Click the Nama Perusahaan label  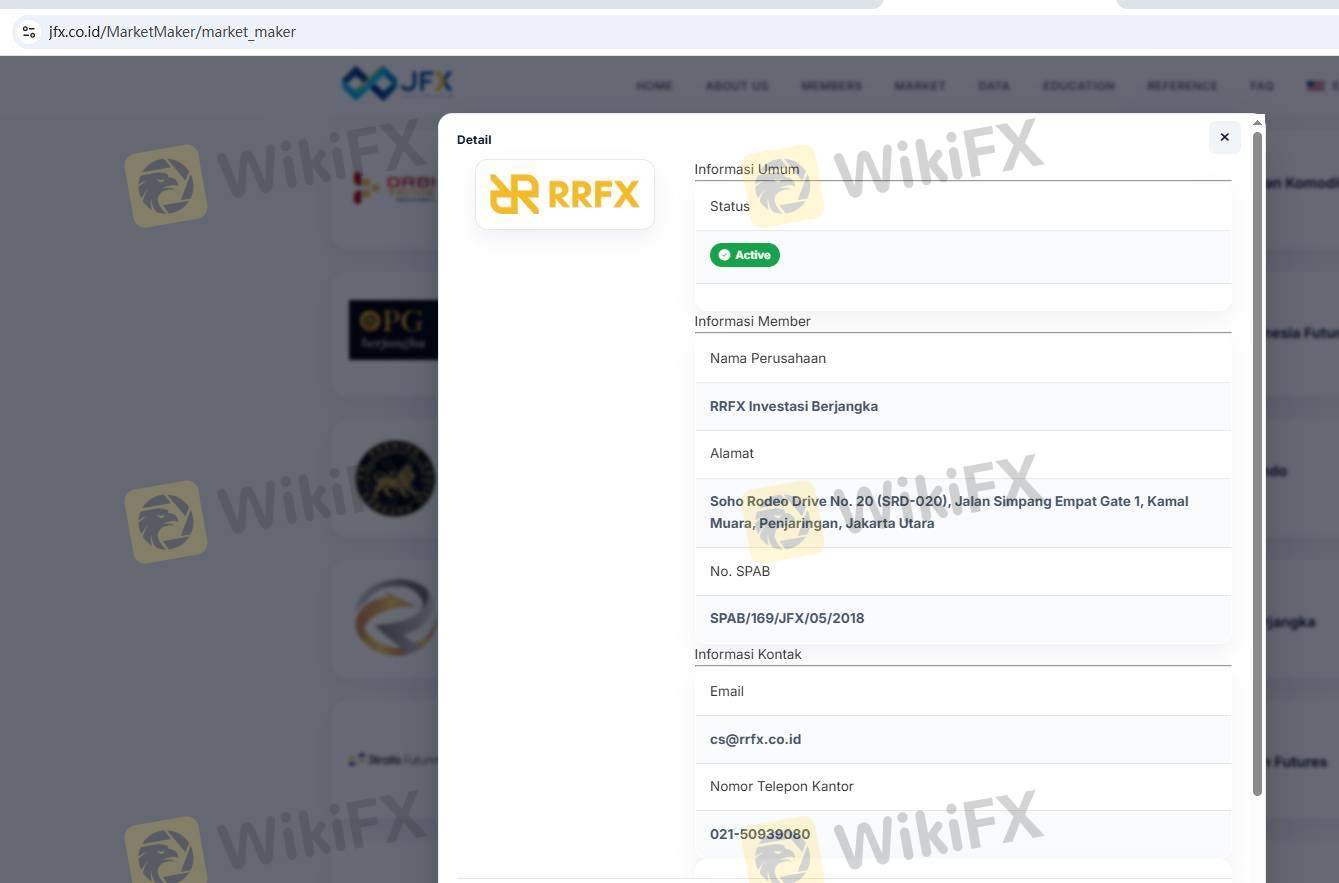pyautogui.click(x=768, y=358)
